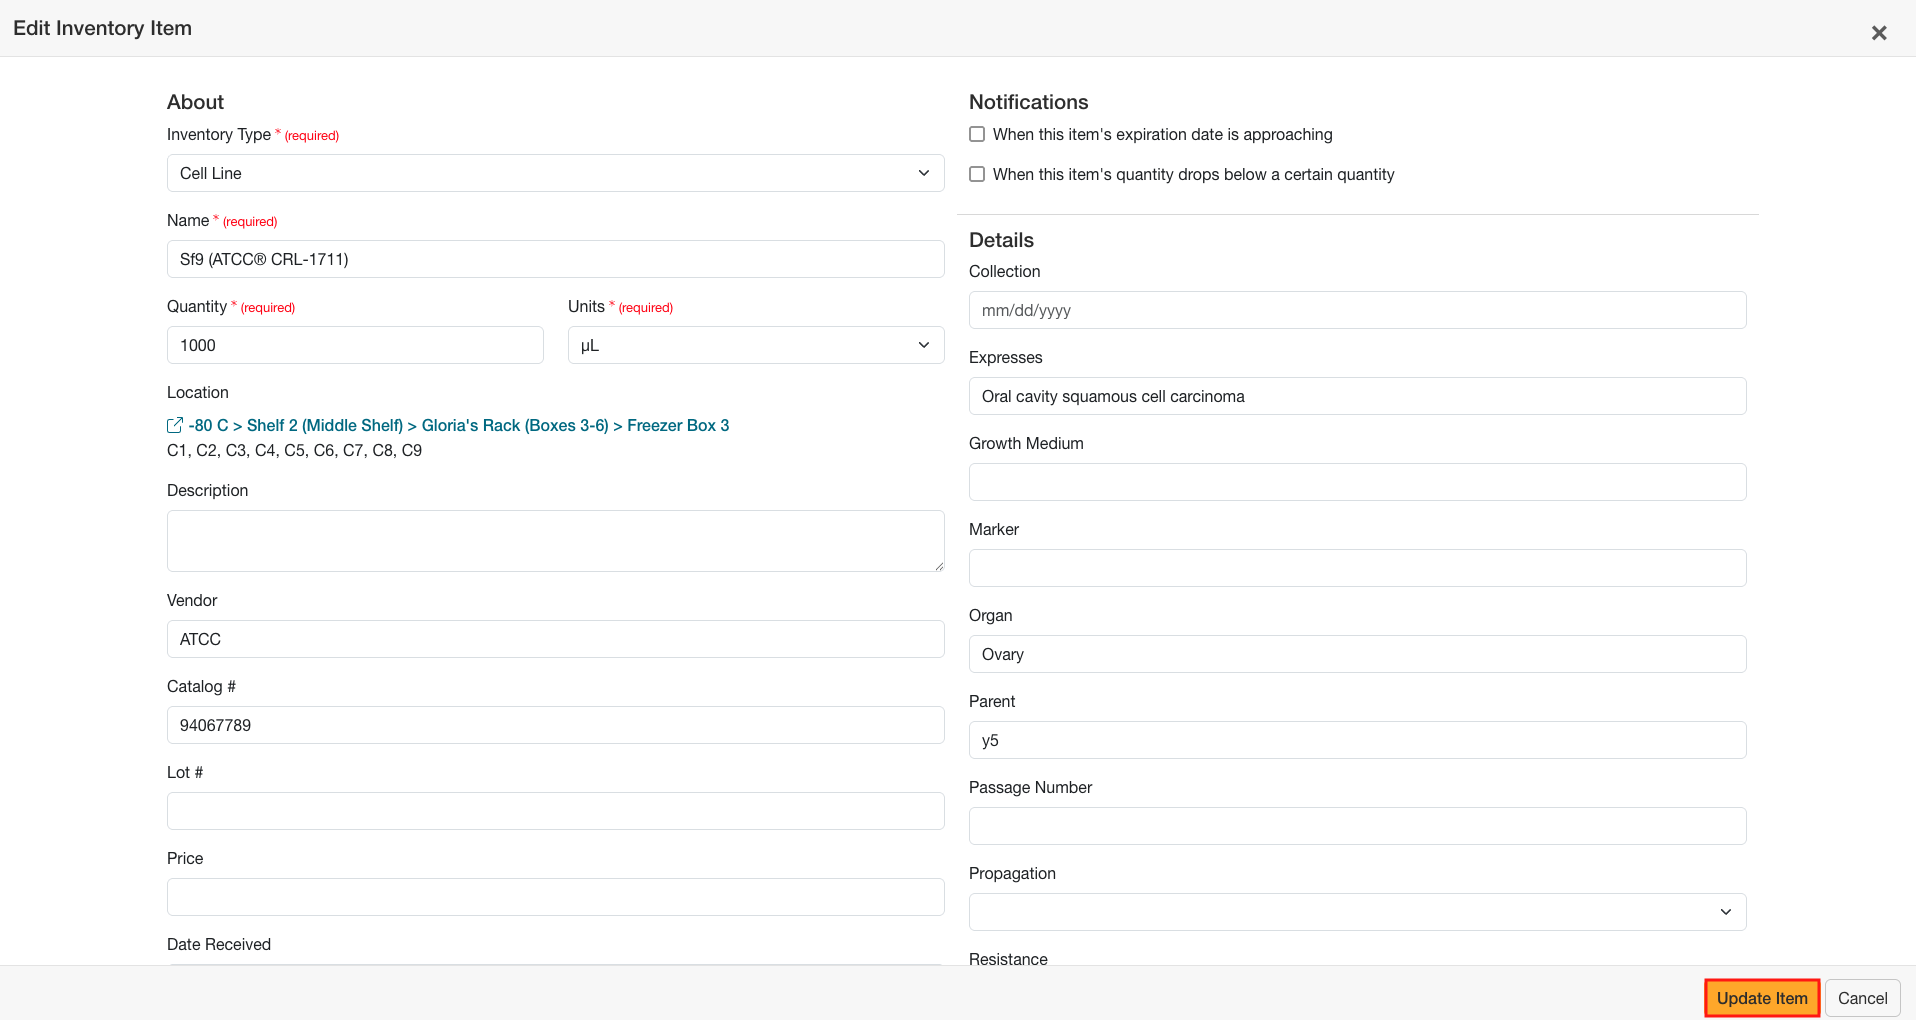This screenshot has height=1020, width=1916.
Task: Click the Organ field showing Ovary
Action: coord(1357,654)
